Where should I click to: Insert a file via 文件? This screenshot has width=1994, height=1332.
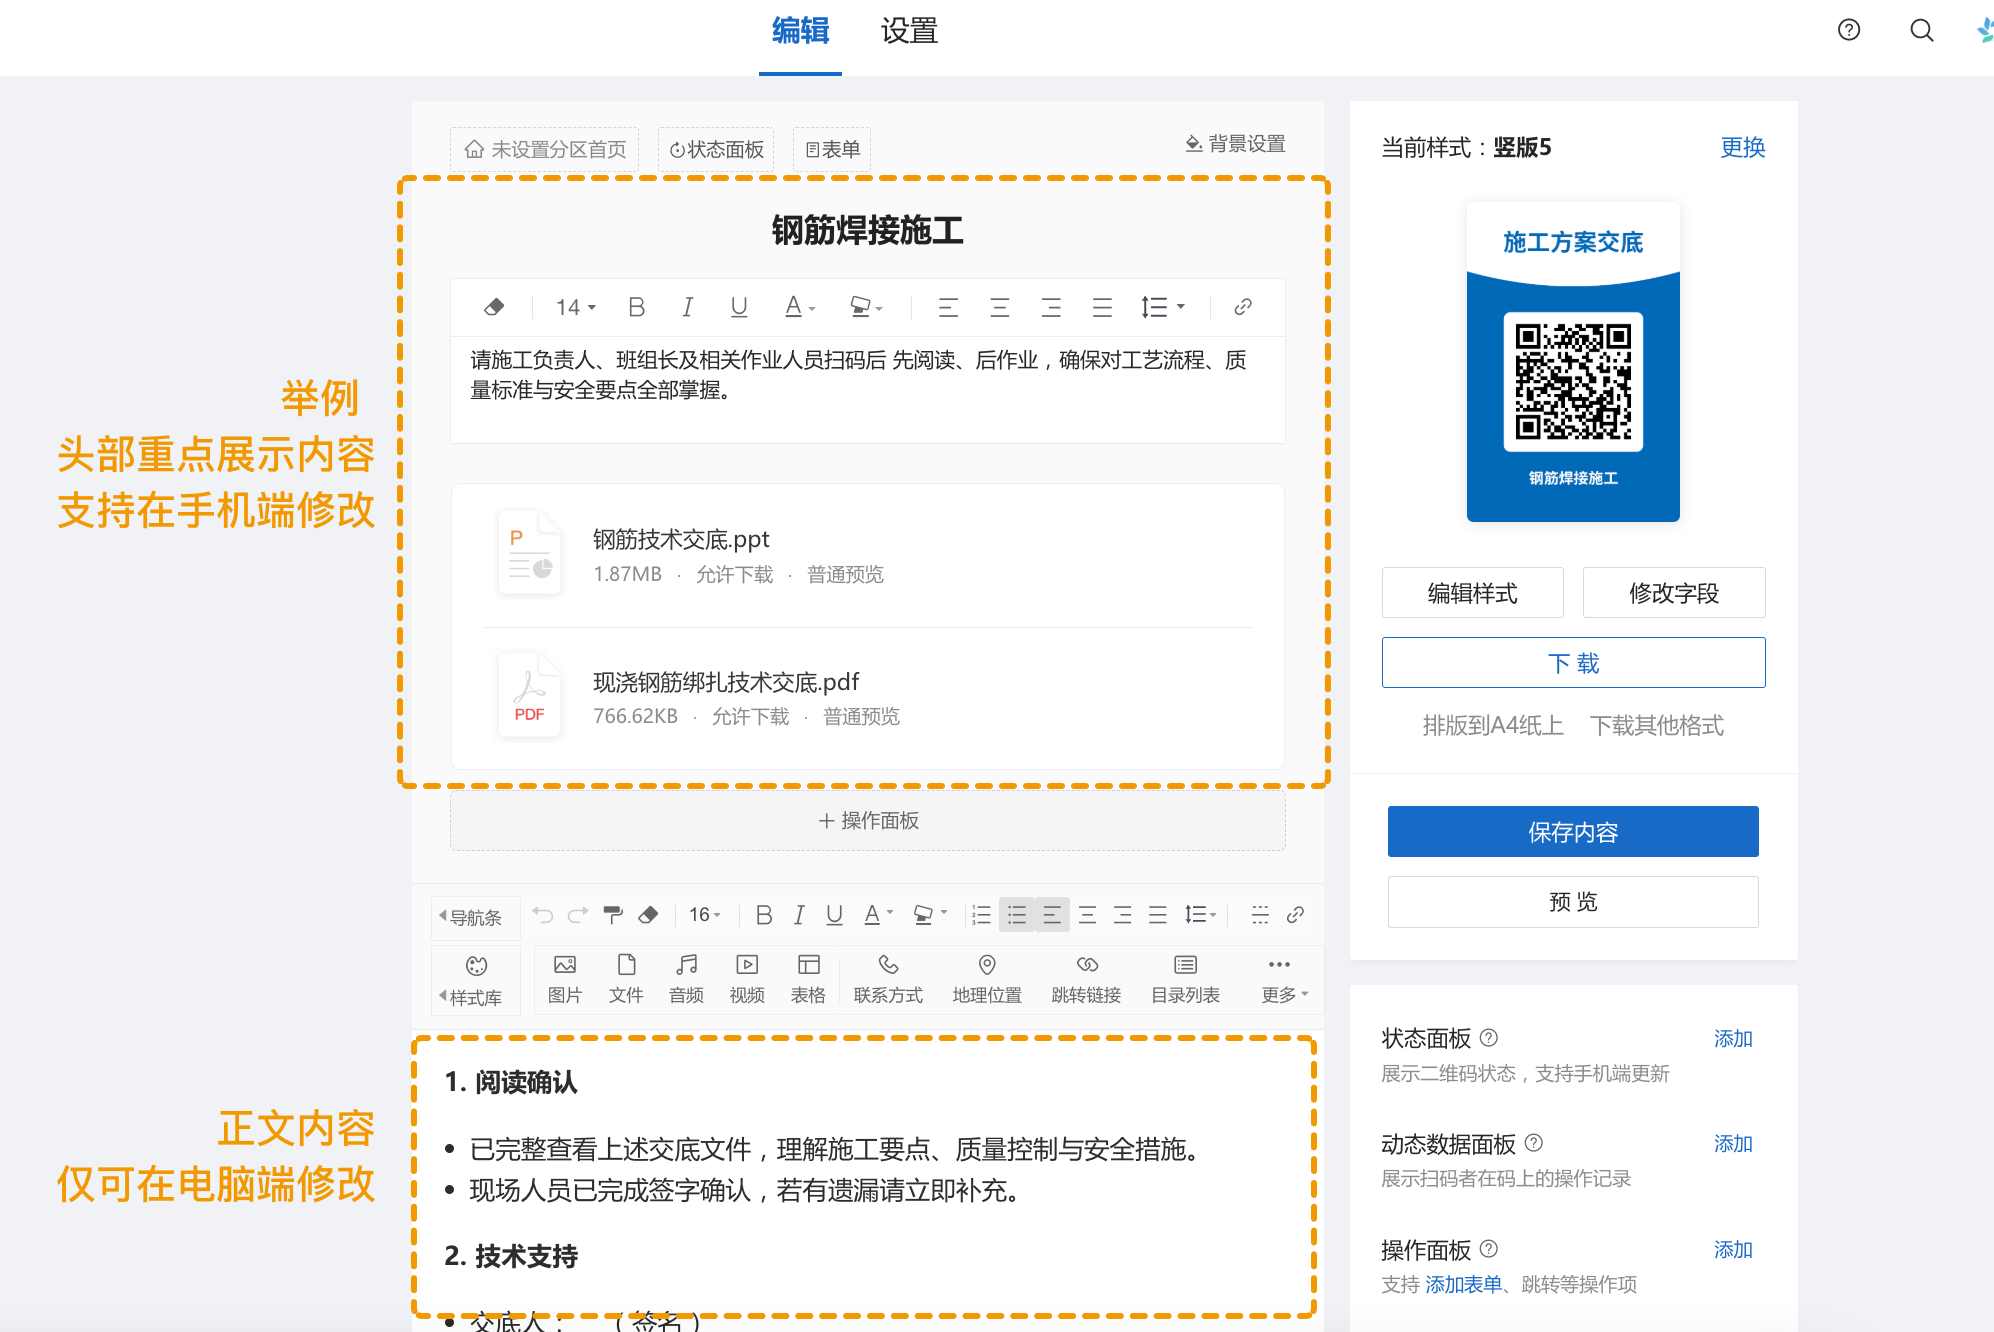626,978
